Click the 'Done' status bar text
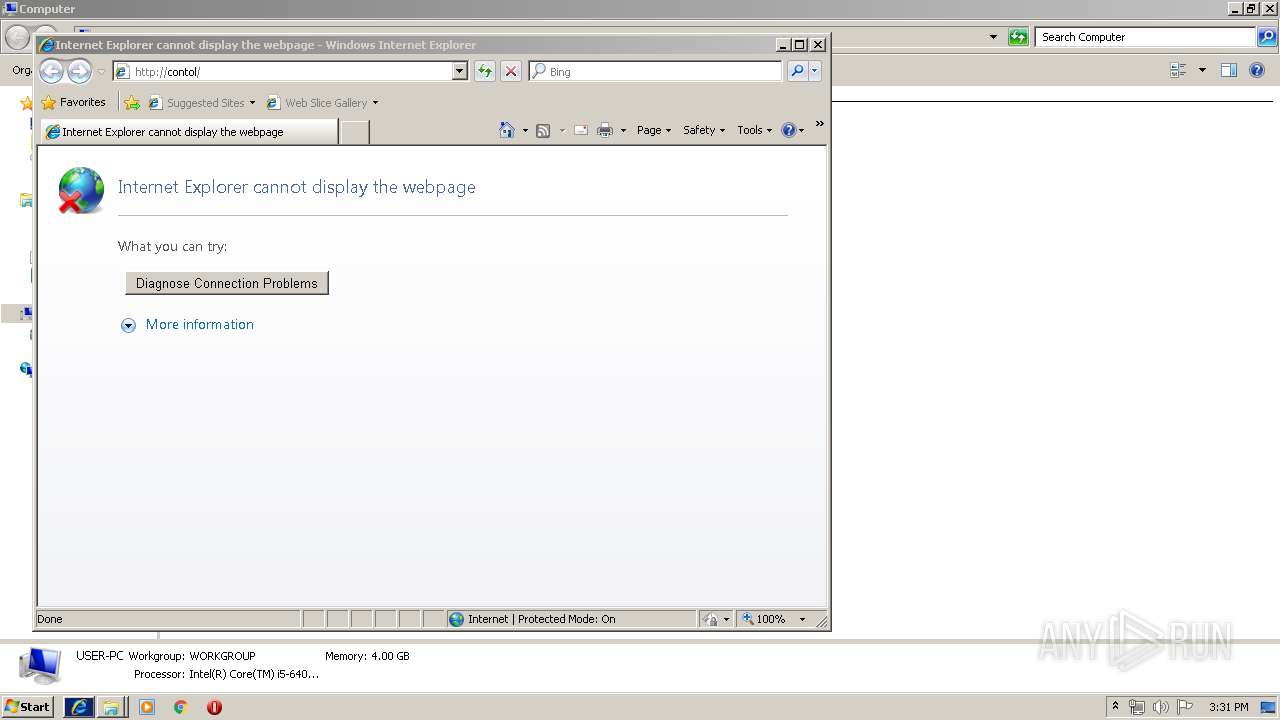 click(50, 619)
